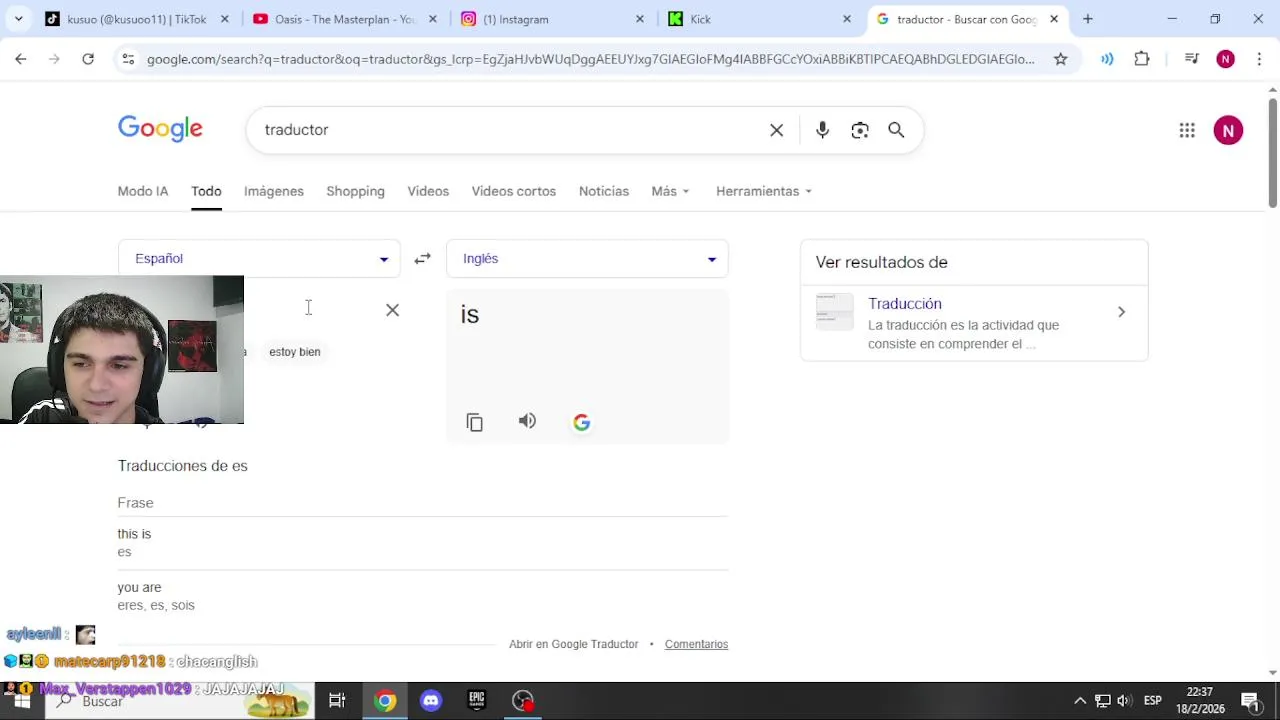The image size is (1280, 720).
Task: Open a new browser tab
Action: [x=1088, y=19]
